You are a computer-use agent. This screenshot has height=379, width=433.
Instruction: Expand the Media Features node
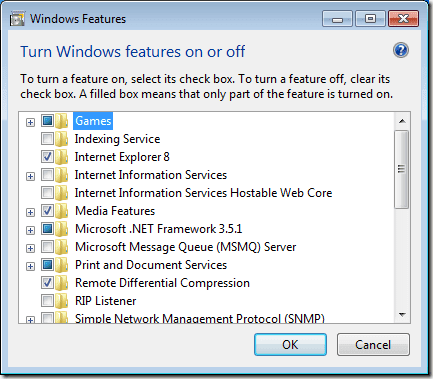tap(30, 212)
